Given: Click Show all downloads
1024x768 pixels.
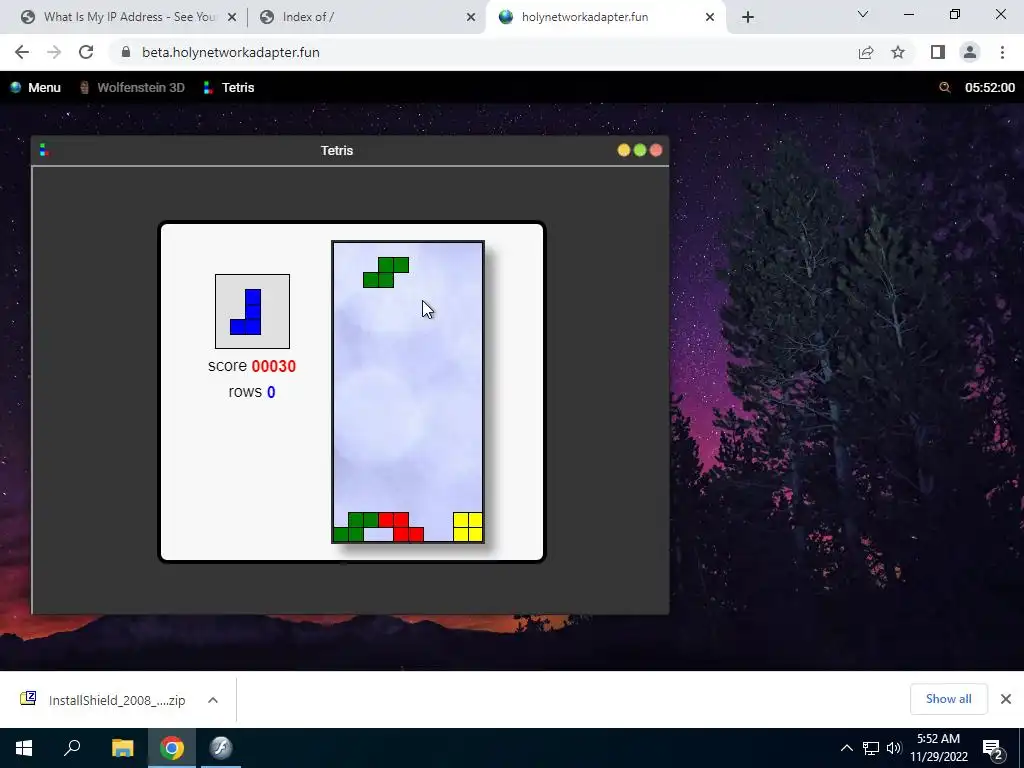Looking at the screenshot, I should click(x=948, y=699).
